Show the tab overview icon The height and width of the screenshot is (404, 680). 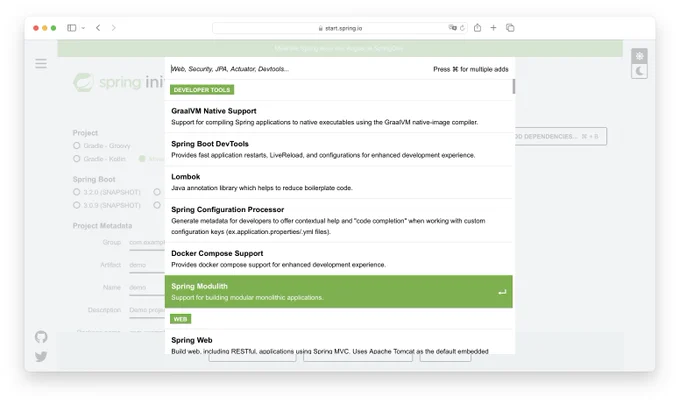coord(510,28)
